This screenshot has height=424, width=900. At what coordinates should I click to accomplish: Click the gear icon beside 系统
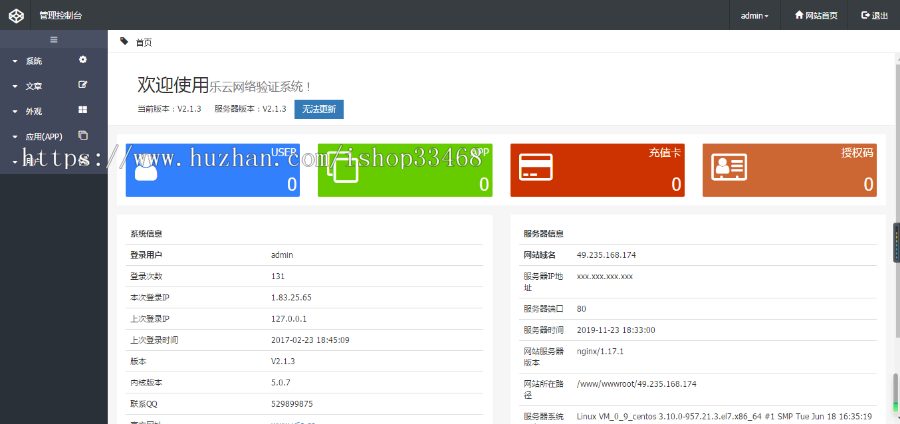click(x=83, y=59)
